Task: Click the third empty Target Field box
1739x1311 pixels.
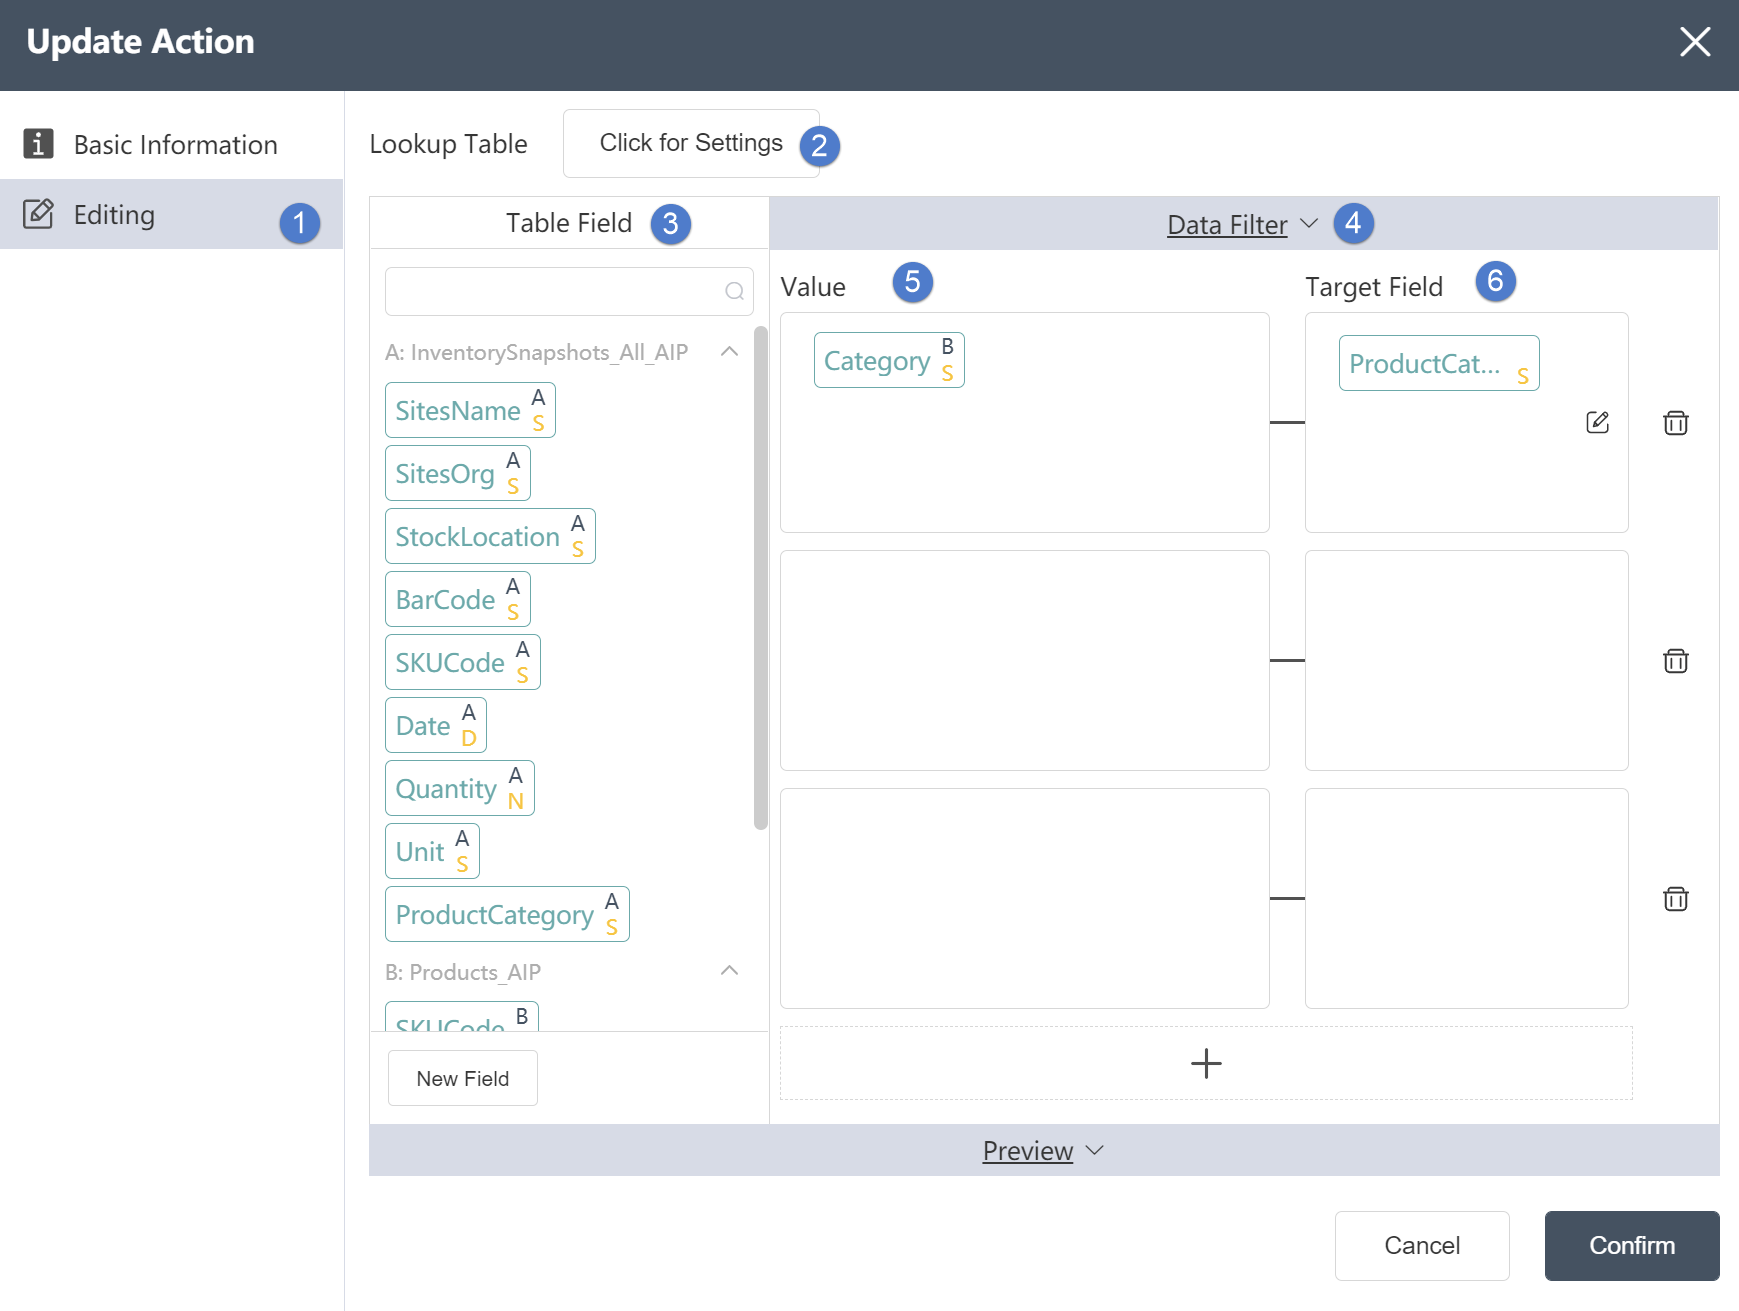Action: click(1466, 898)
